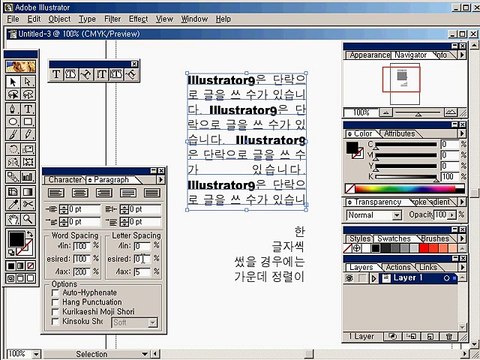
Task: Select the Paintbrush tool
Action: click(13, 134)
